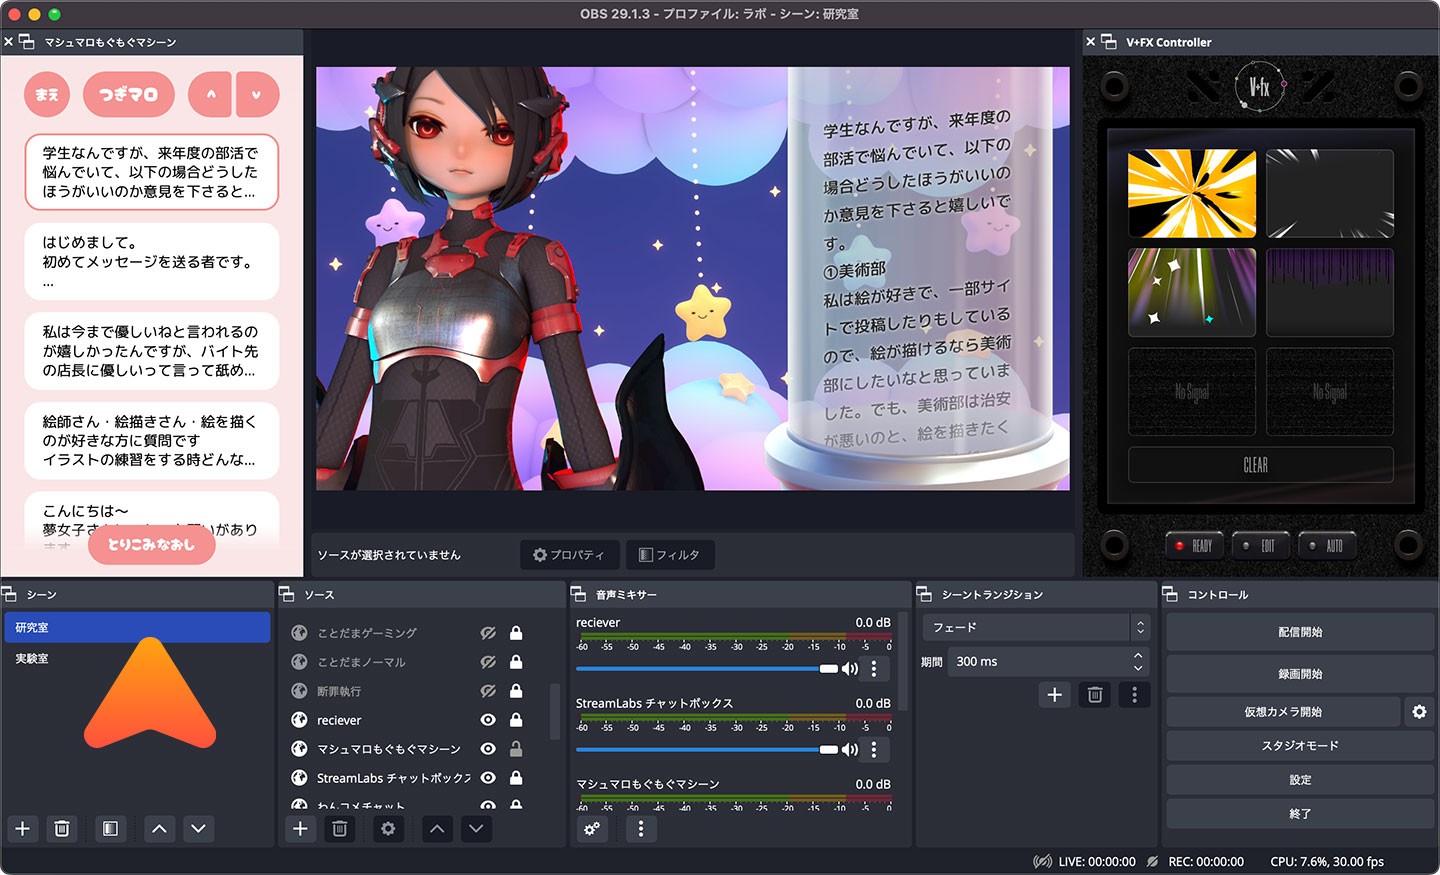This screenshot has height=875, width=1440.
Task: Open source settings via the gear icon
Action: [x=388, y=829]
